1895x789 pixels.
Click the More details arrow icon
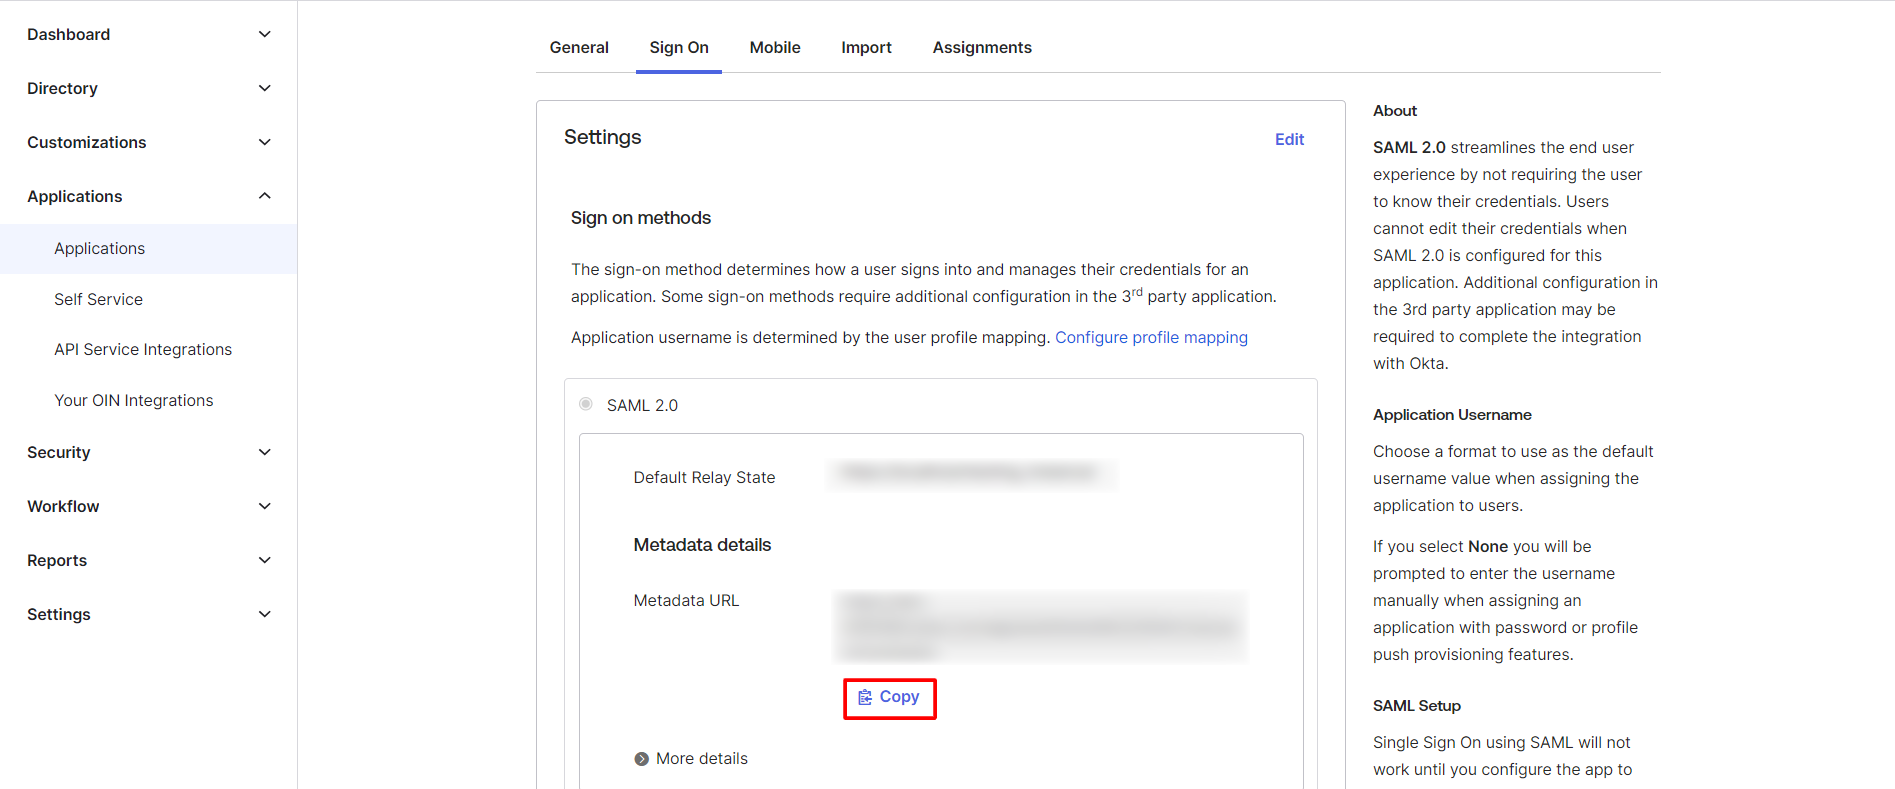coord(641,759)
